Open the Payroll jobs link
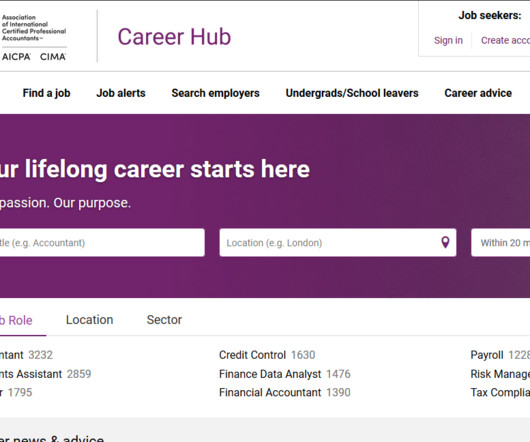530x442 pixels. [x=487, y=355]
